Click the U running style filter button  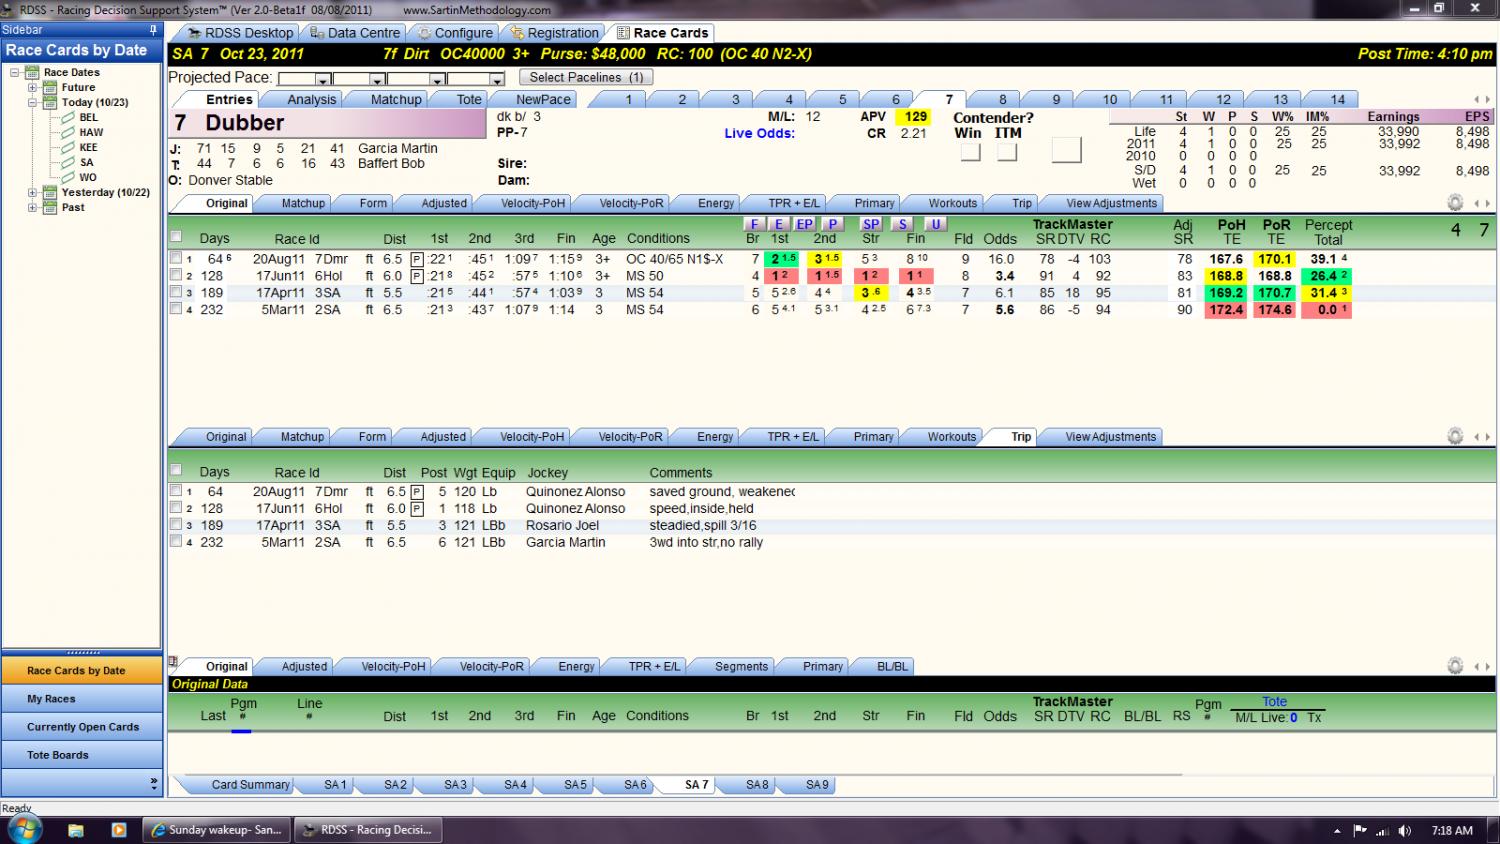tap(935, 224)
